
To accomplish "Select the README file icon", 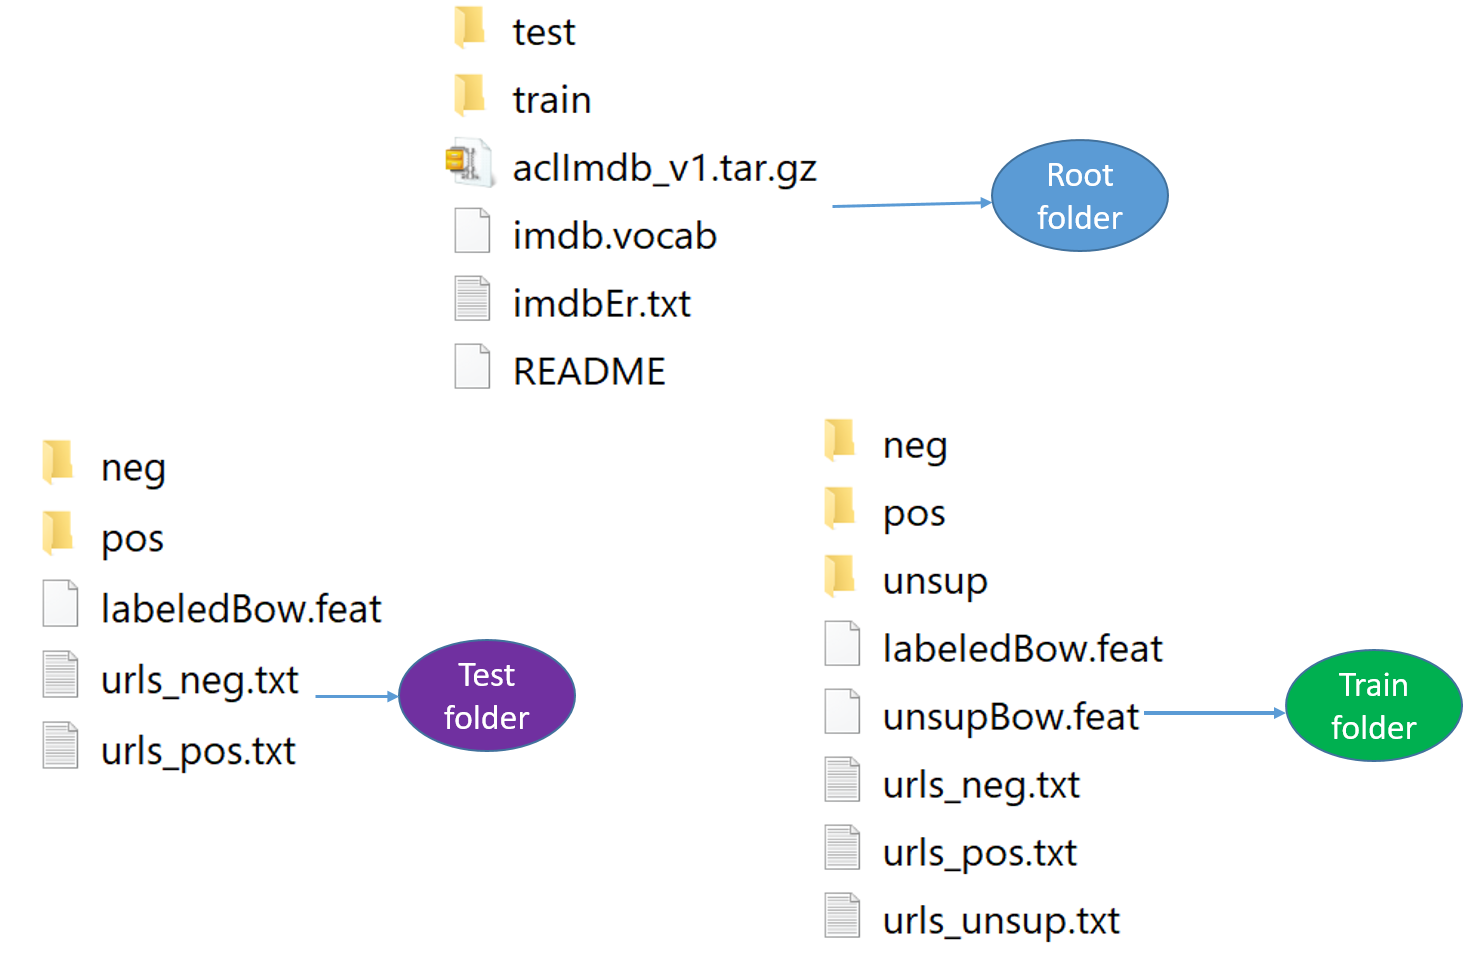I will 472,367.
